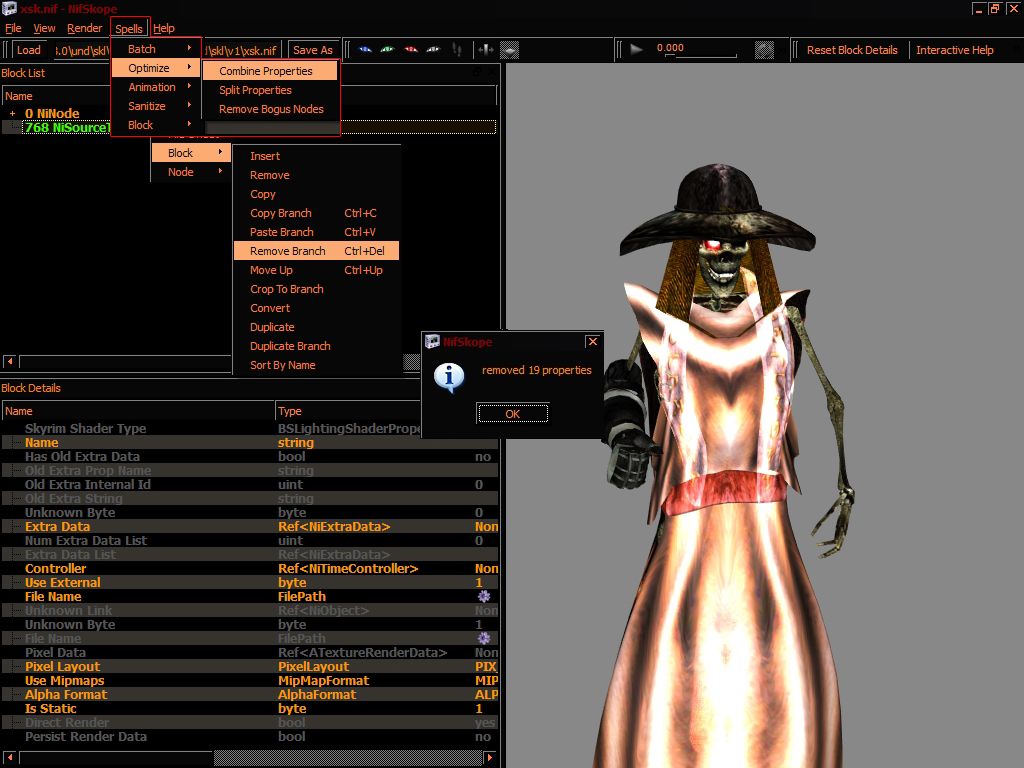The width and height of the screenshot is (1024, 768).
Task: Select Crop To Branch menu entry
Action: pyautogui.click(x=316, y=289)
